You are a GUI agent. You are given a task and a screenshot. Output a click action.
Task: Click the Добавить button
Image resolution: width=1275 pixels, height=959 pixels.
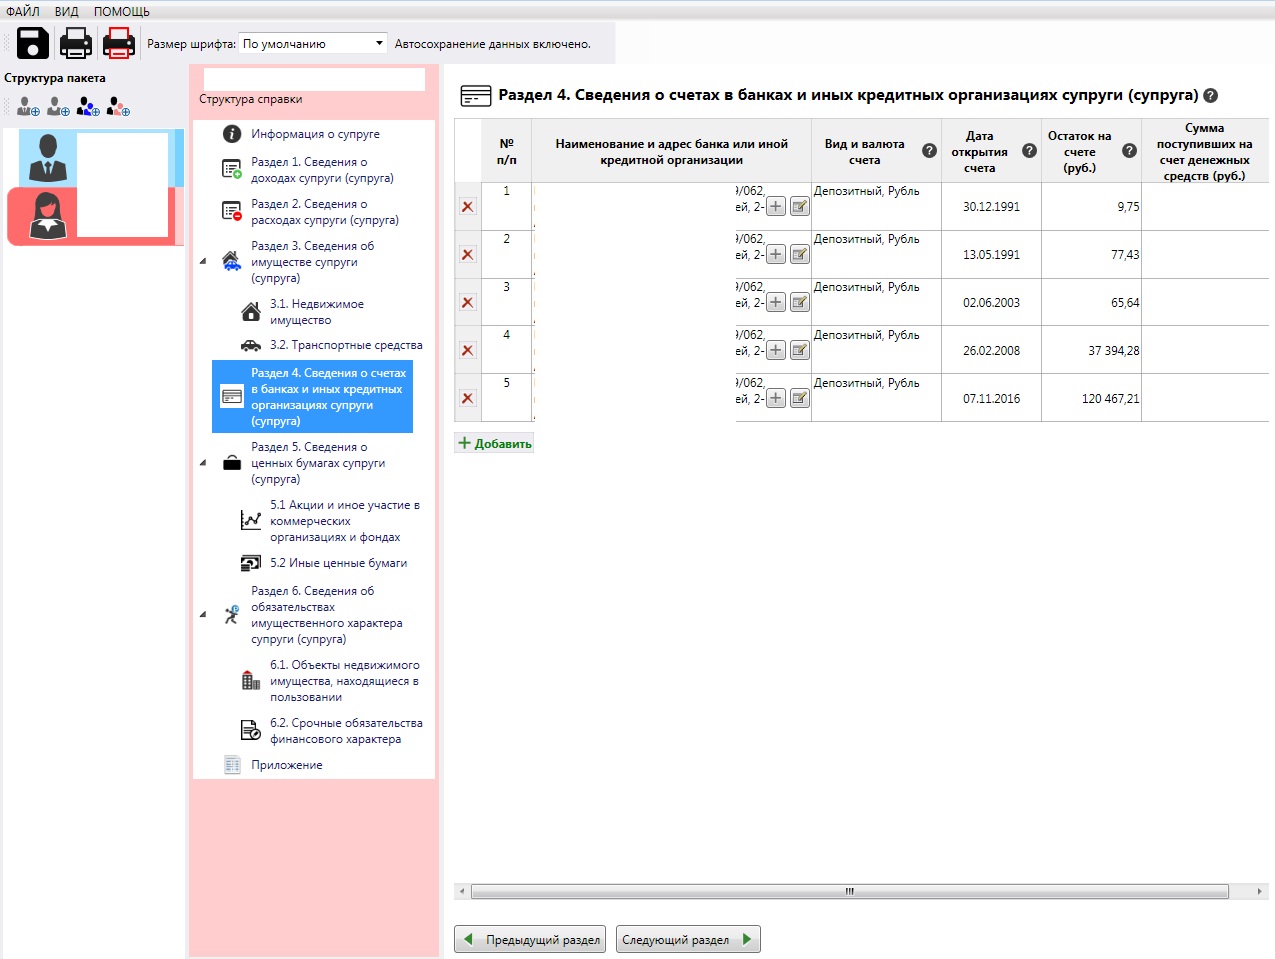click(x=494, y=443)
